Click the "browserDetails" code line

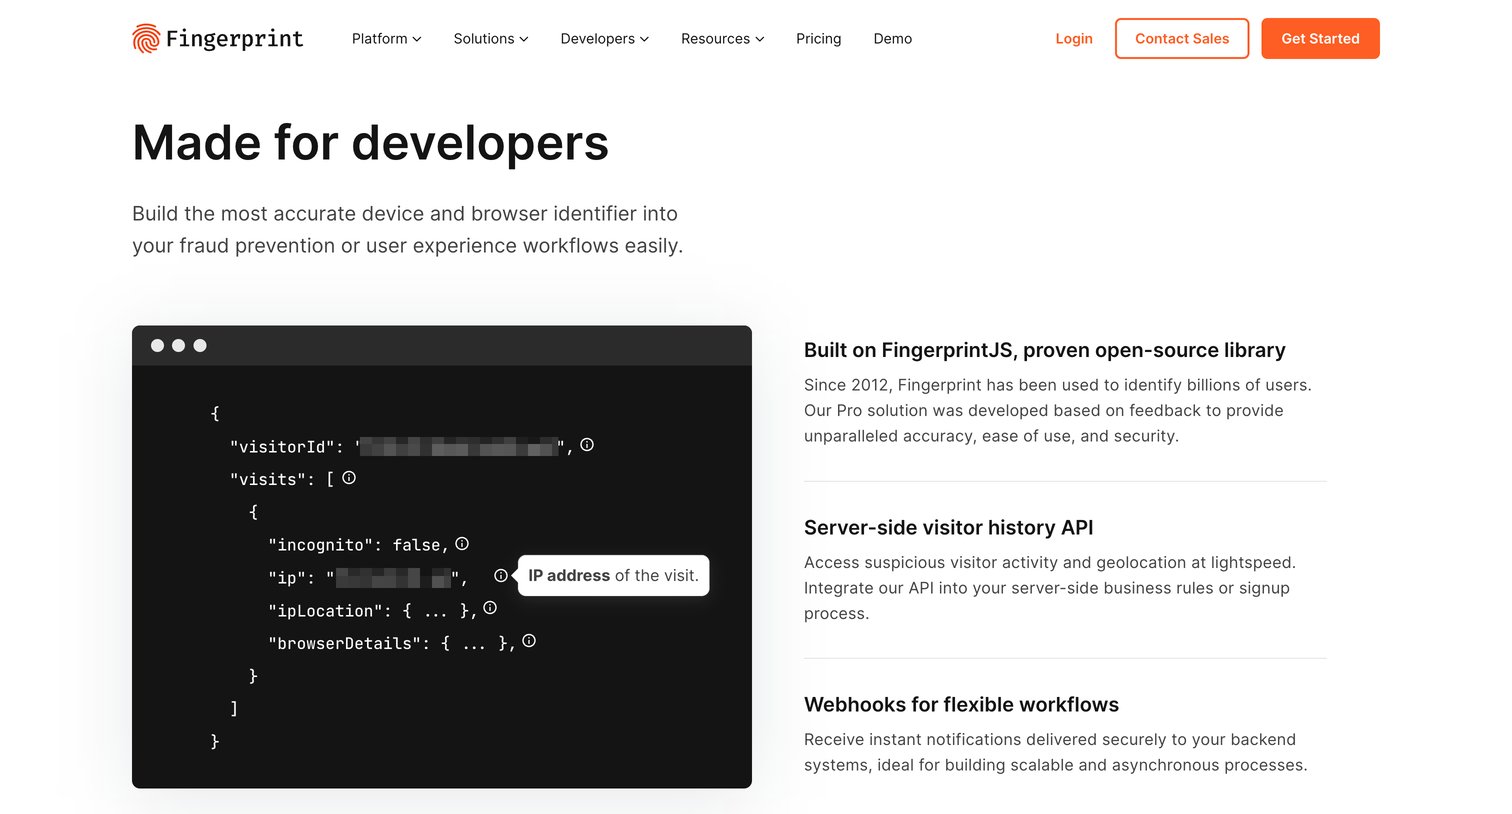click(392, 644)
